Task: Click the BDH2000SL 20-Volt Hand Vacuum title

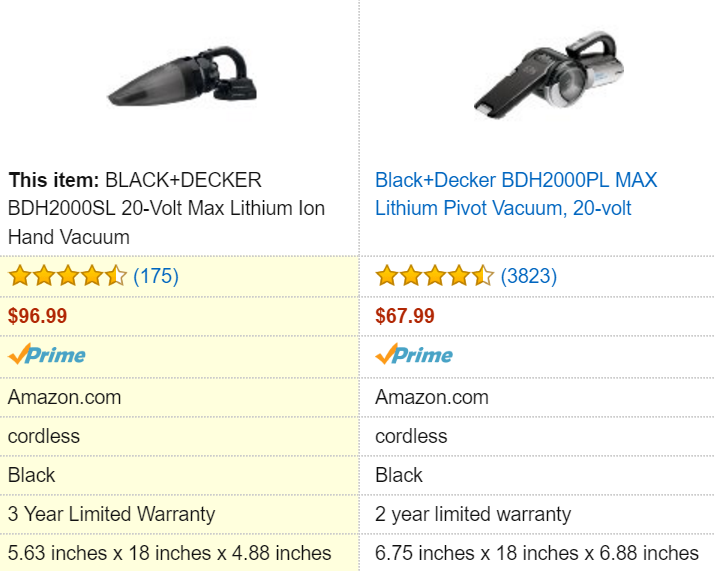Action: [166, 209]
